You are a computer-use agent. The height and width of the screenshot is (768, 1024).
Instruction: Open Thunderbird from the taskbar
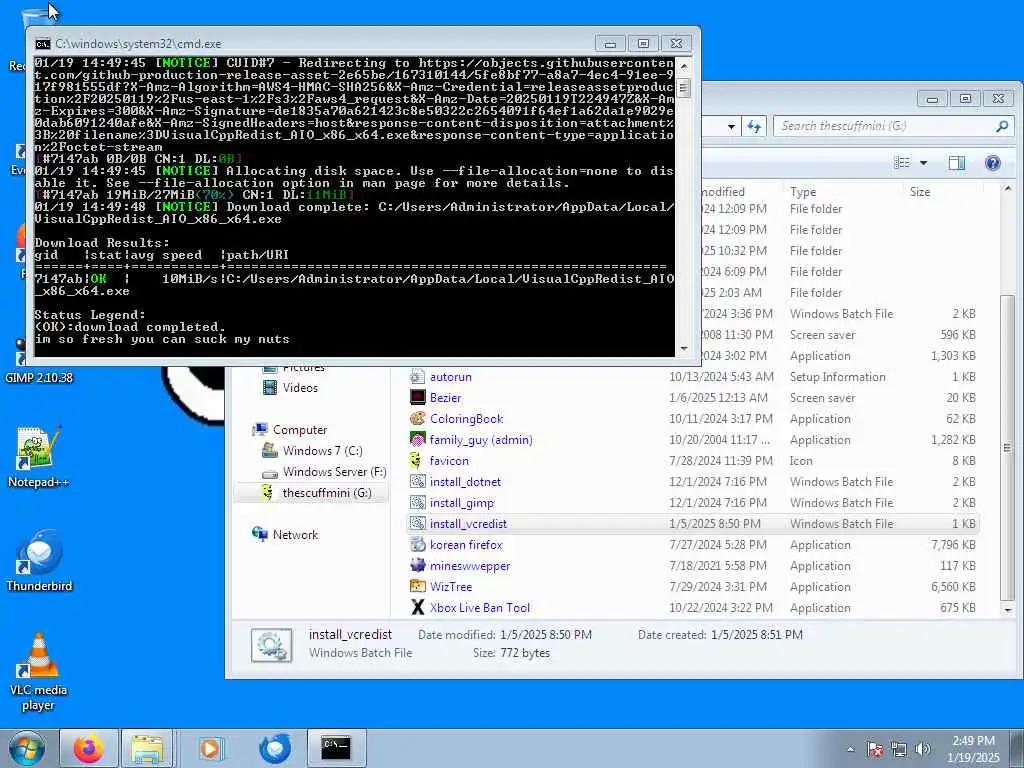pyautogui.click(x=275, y=748)
